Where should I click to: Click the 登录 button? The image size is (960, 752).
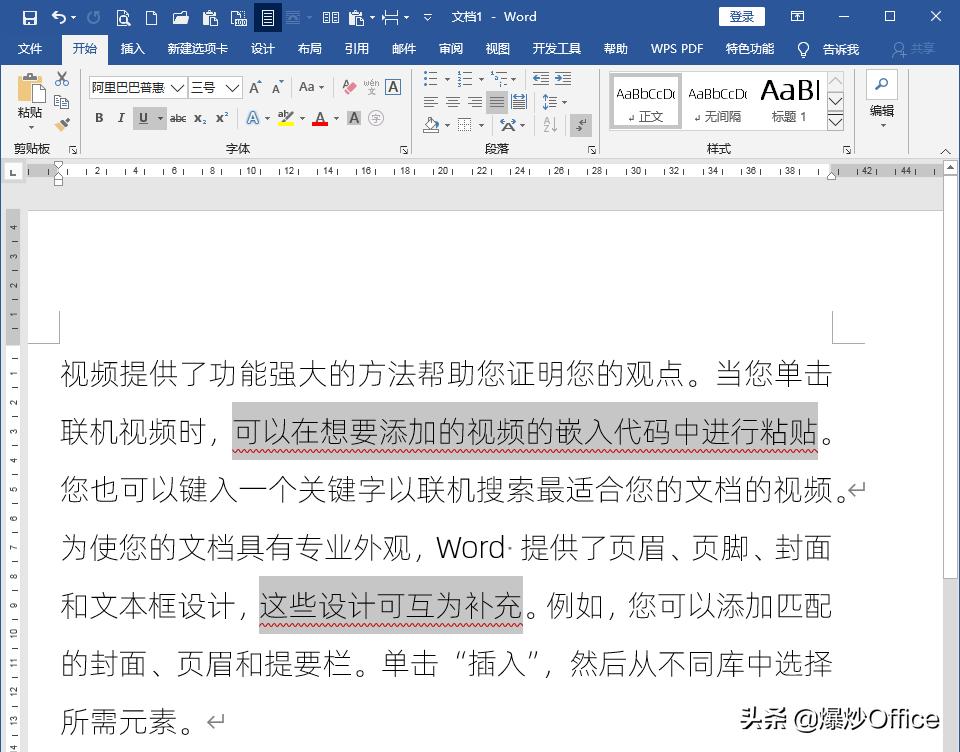point(742,16)
